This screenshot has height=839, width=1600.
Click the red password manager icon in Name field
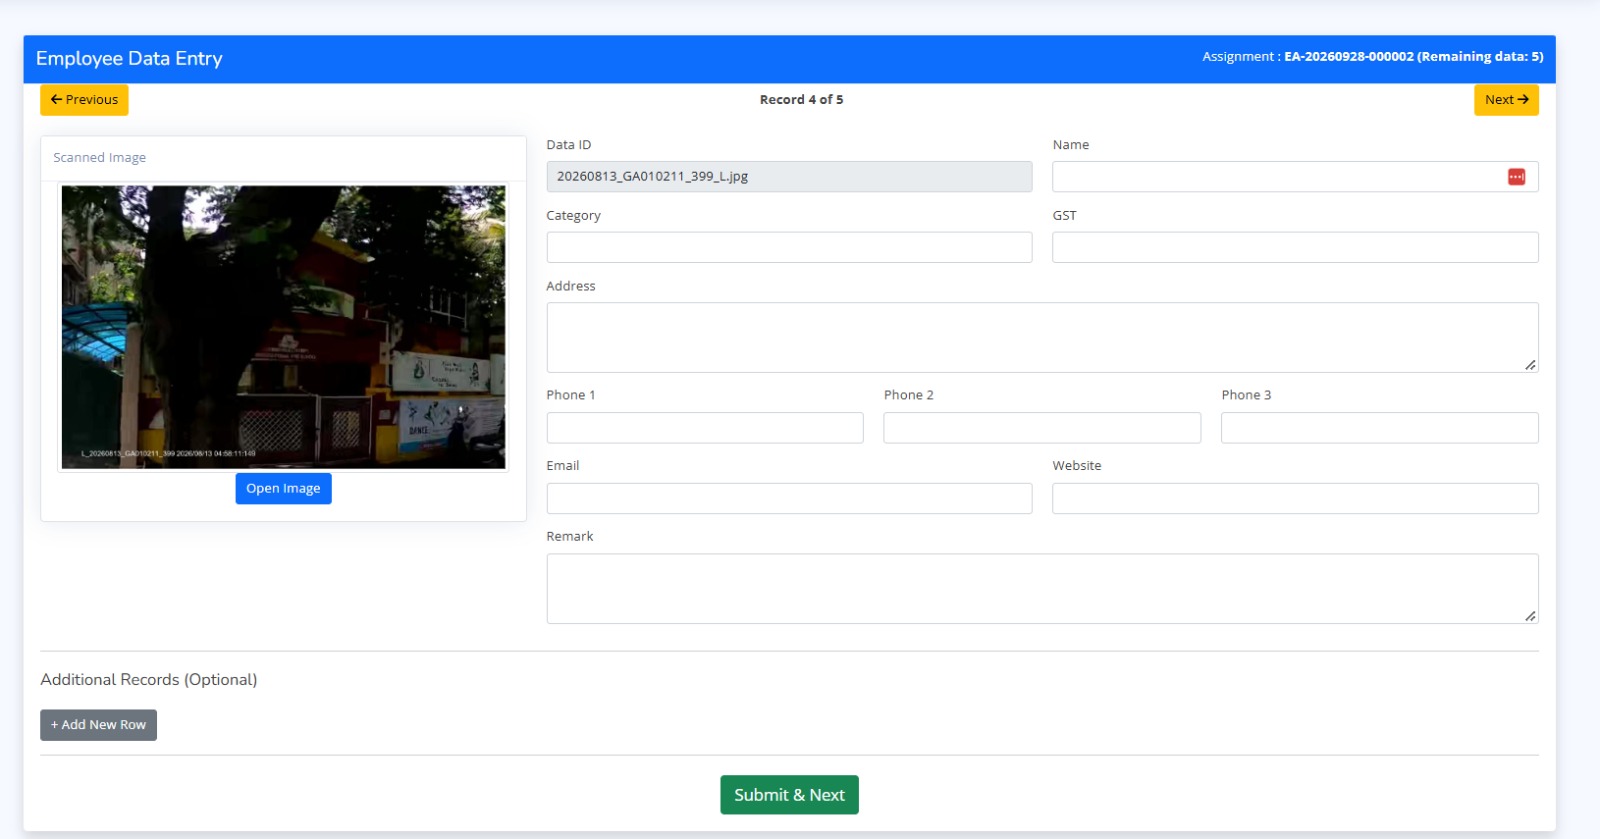tap(1516, 177)
